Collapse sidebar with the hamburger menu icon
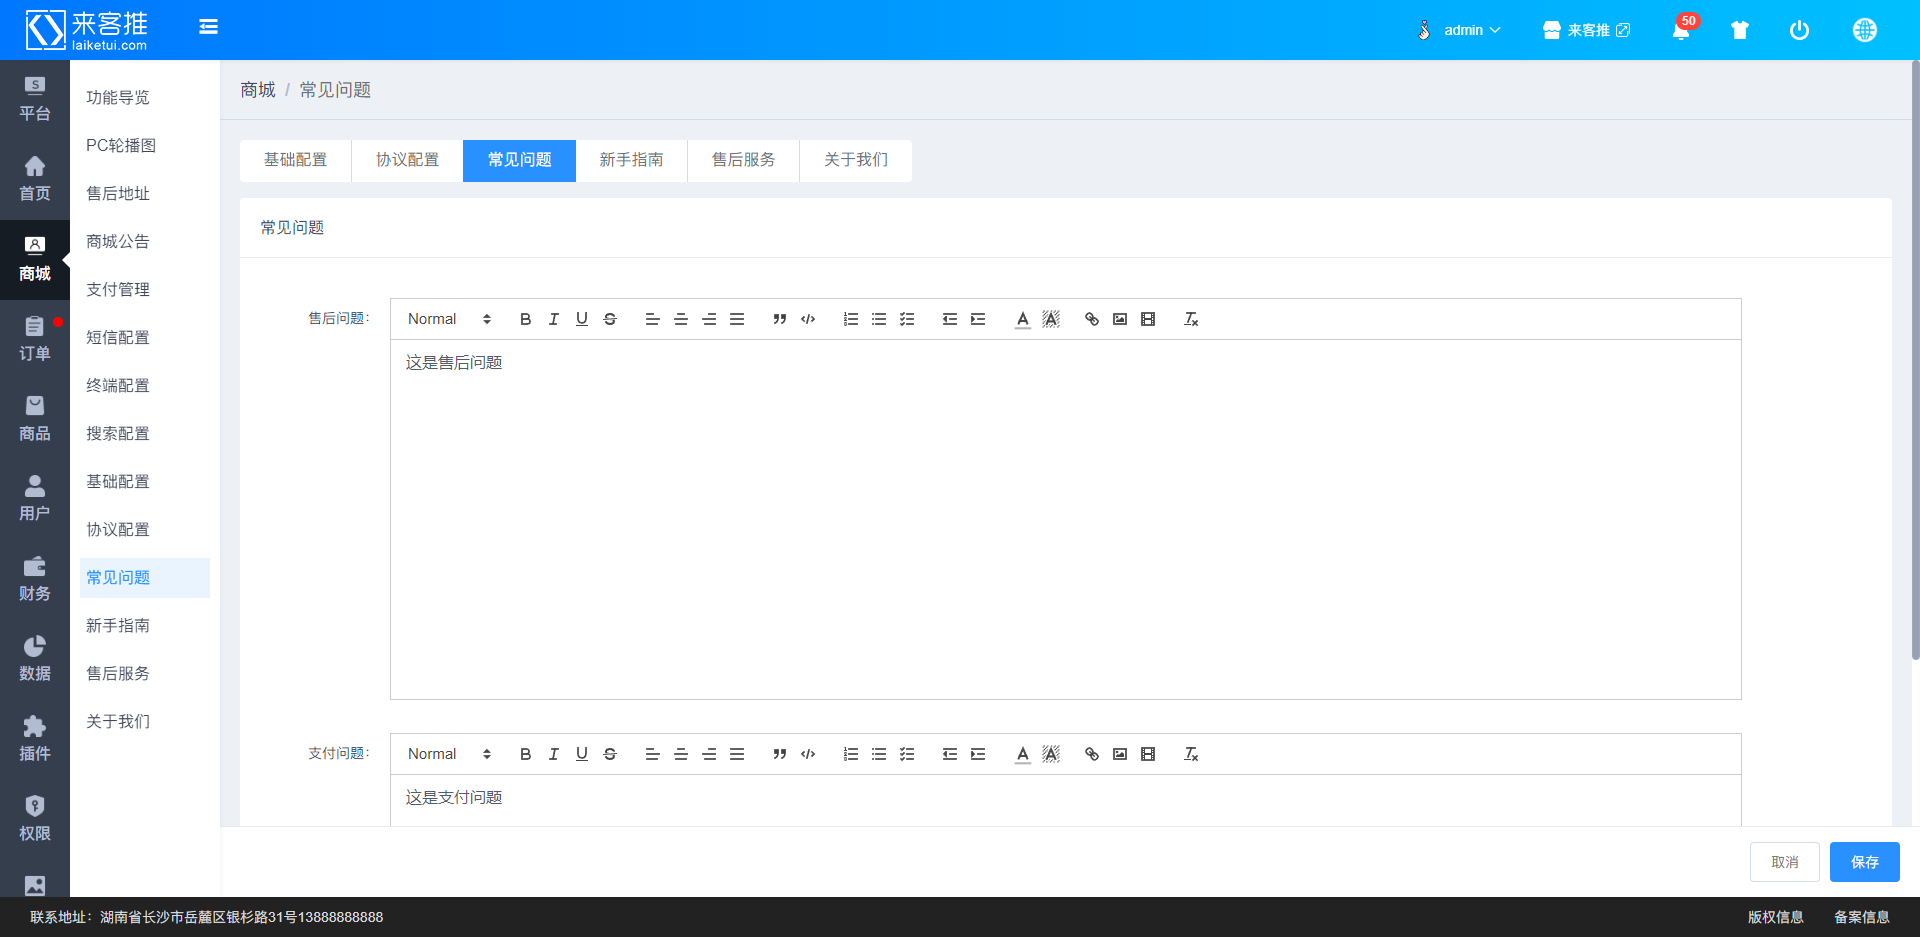The image size is (1920, 937). [x=208, y=27]
